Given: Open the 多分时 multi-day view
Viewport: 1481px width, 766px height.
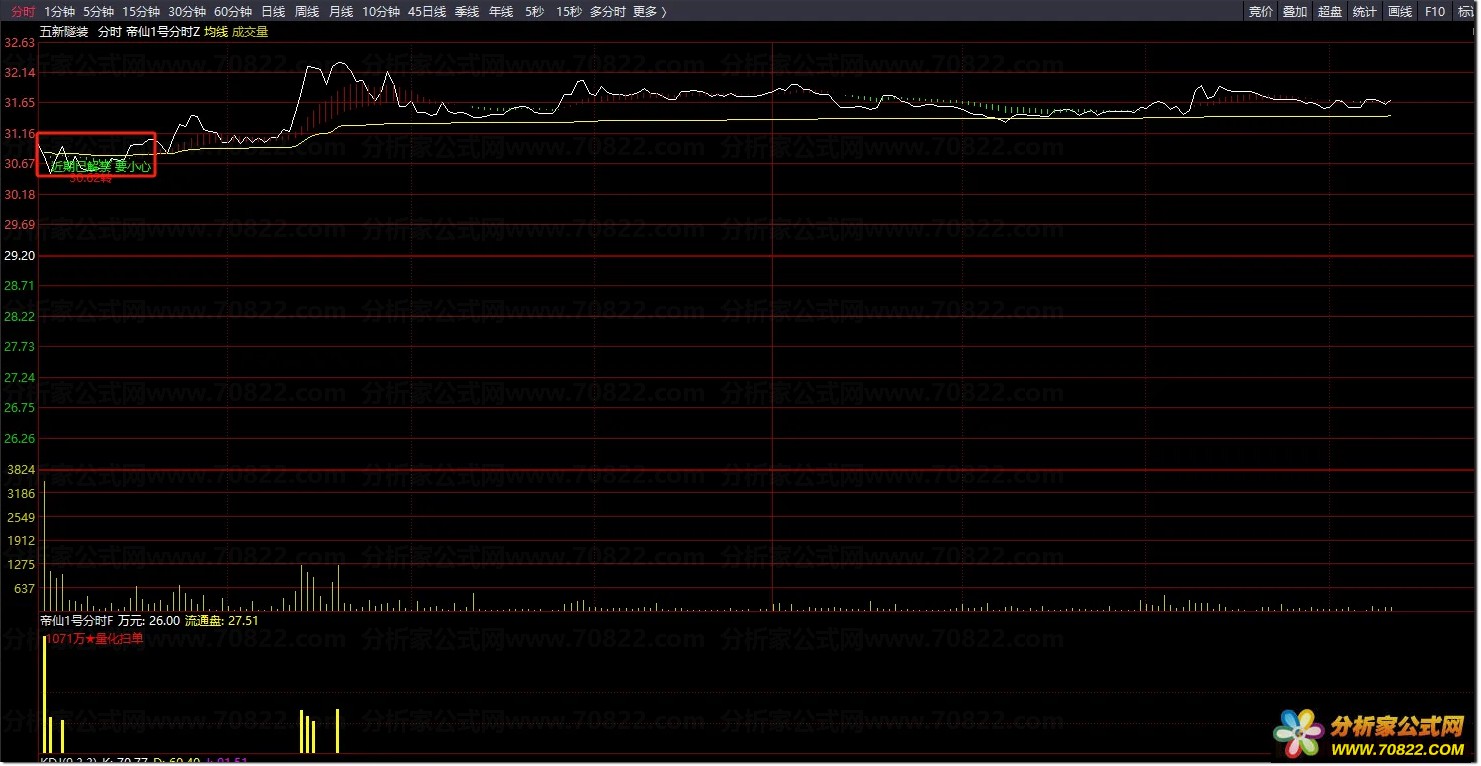Looking at the screenshot, I should (x=608, y=12).
